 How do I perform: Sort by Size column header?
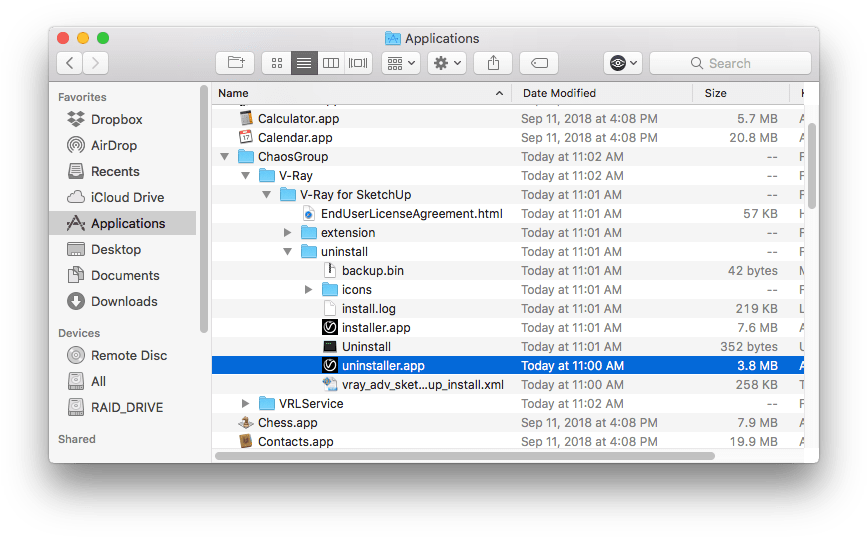[x=741, y=93]
